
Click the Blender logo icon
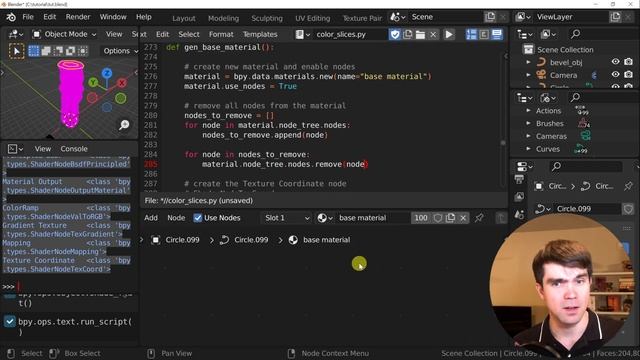tap(11, 17)
